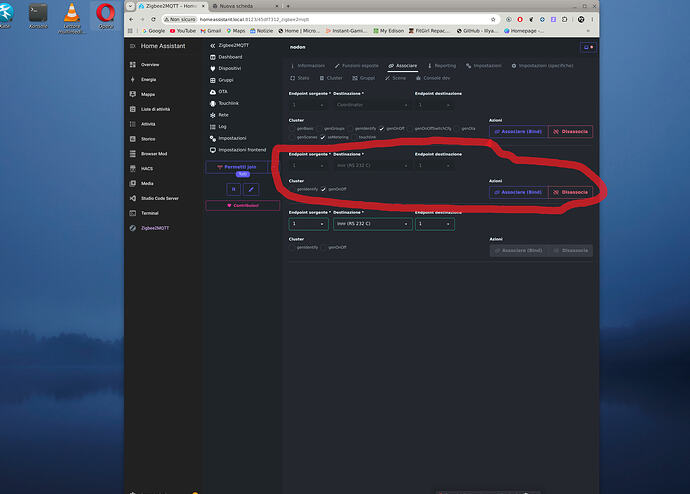The image size is (690, 494).
Task: Open Endpoint sorgente dropdown of Coordinator binding
Action: [x=308, y=105]
